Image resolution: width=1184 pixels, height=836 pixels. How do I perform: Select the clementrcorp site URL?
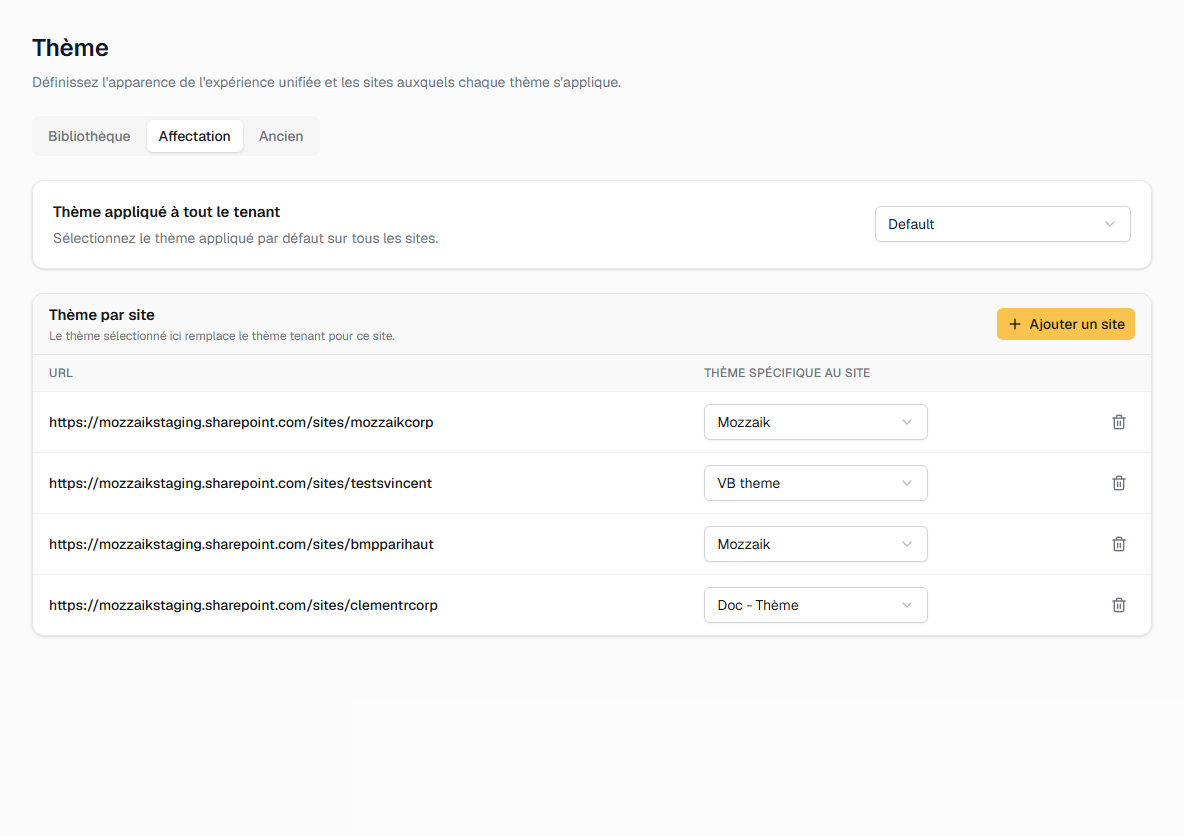pyautogui.click(x=243, y=605)
